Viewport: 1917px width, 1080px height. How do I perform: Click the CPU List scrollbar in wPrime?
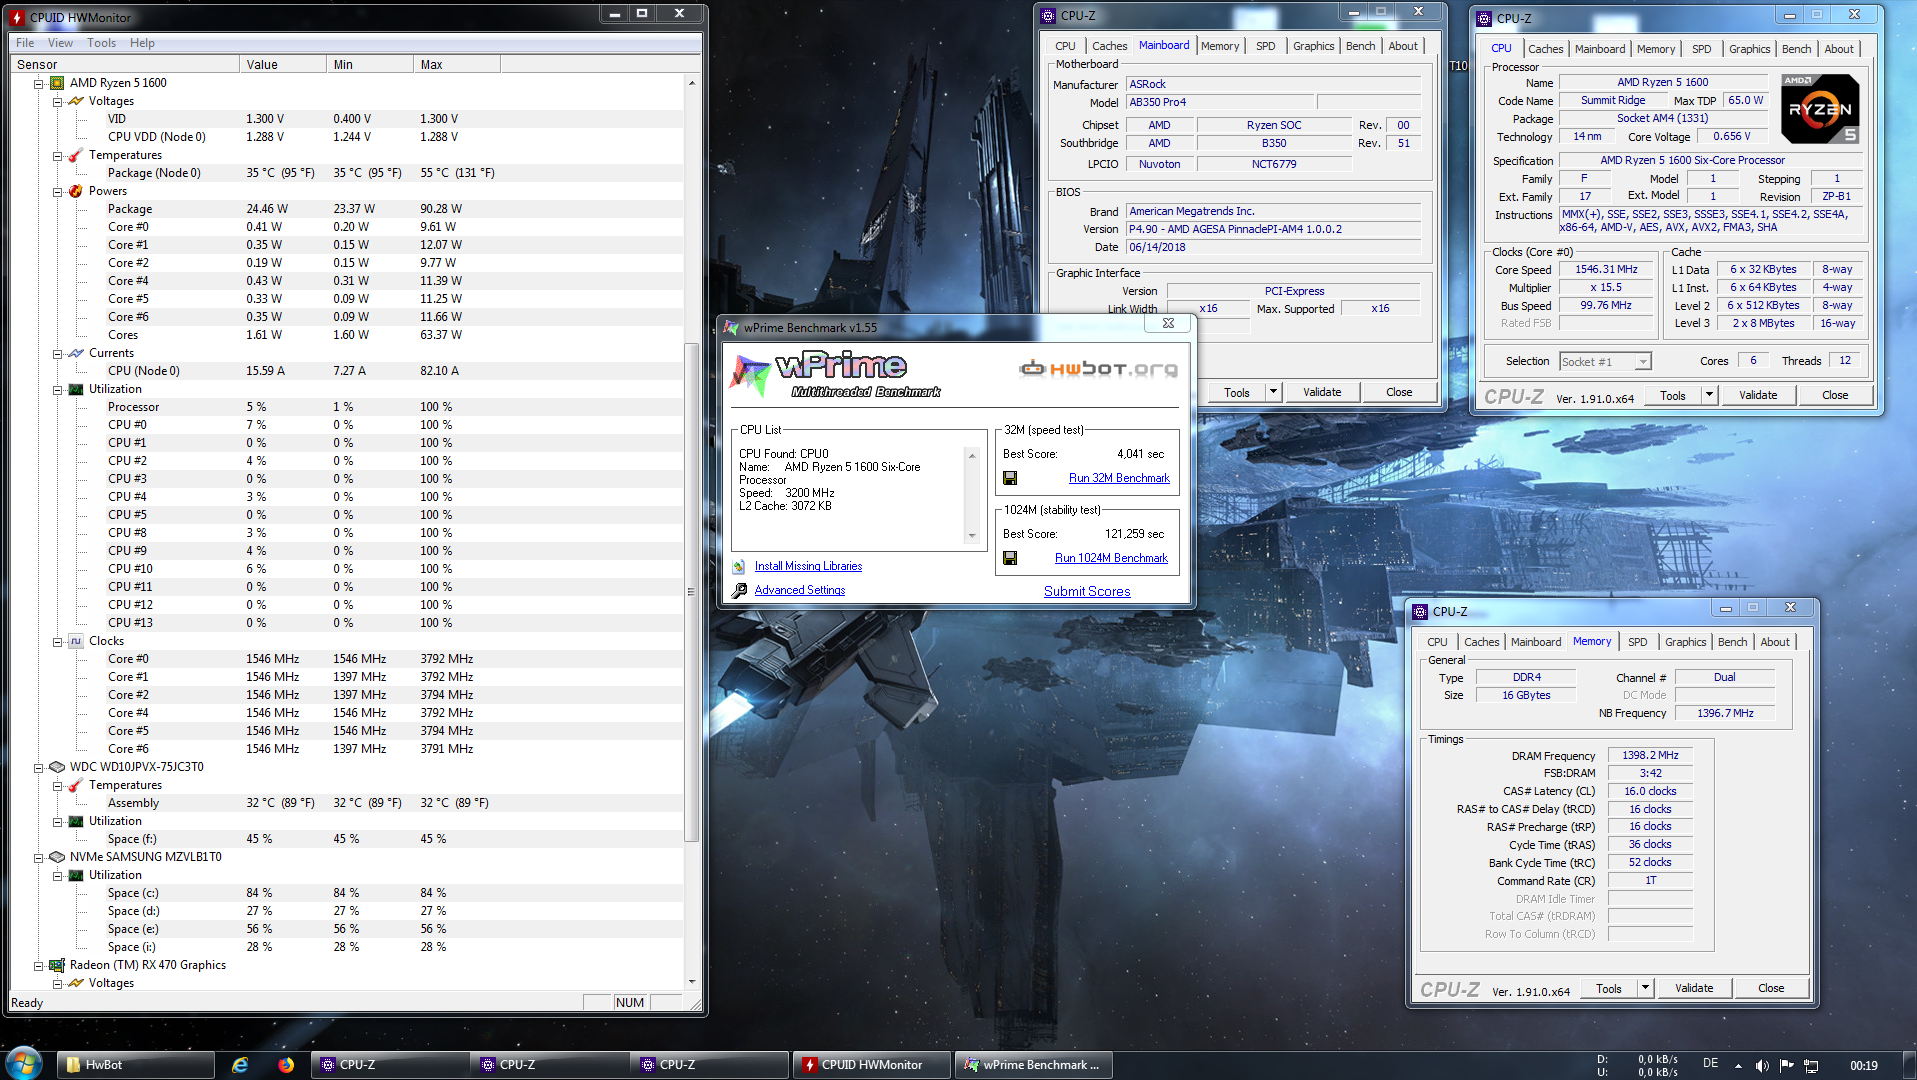point(972,495)
